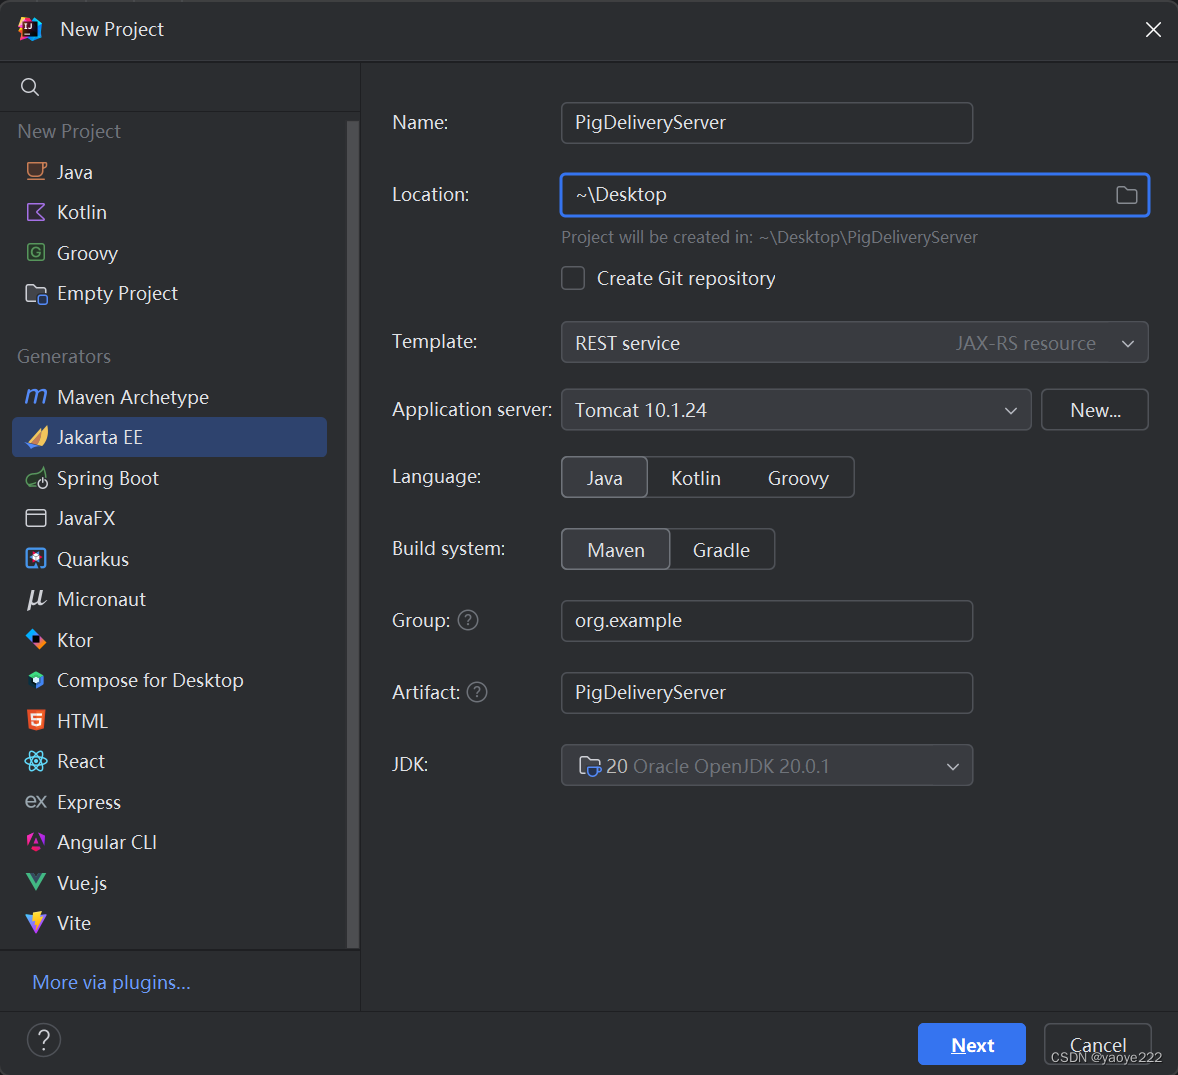Open More via plugins link
The width and height of the screenshot is (1178, 1075).
tap(111, 982)
